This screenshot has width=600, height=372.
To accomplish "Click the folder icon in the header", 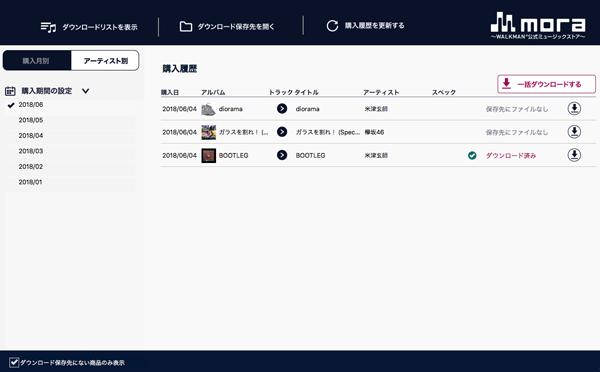I will point(186,26).
